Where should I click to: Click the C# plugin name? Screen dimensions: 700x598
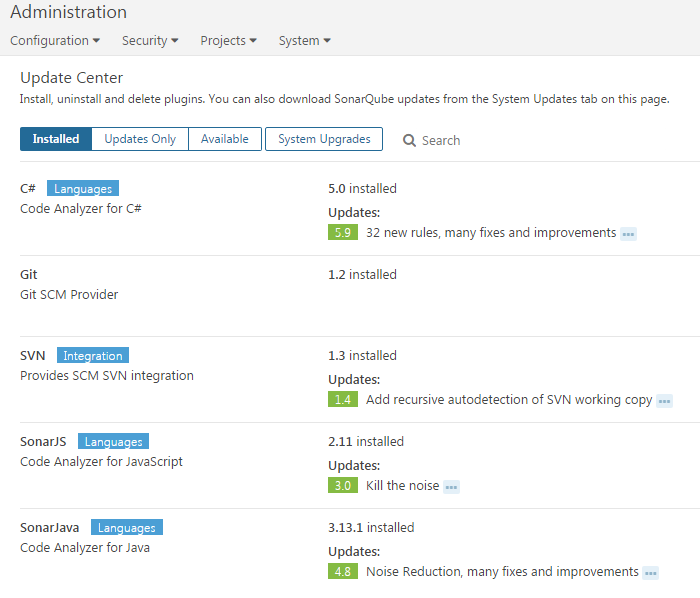pyautogui.click(x=28, y=188)
